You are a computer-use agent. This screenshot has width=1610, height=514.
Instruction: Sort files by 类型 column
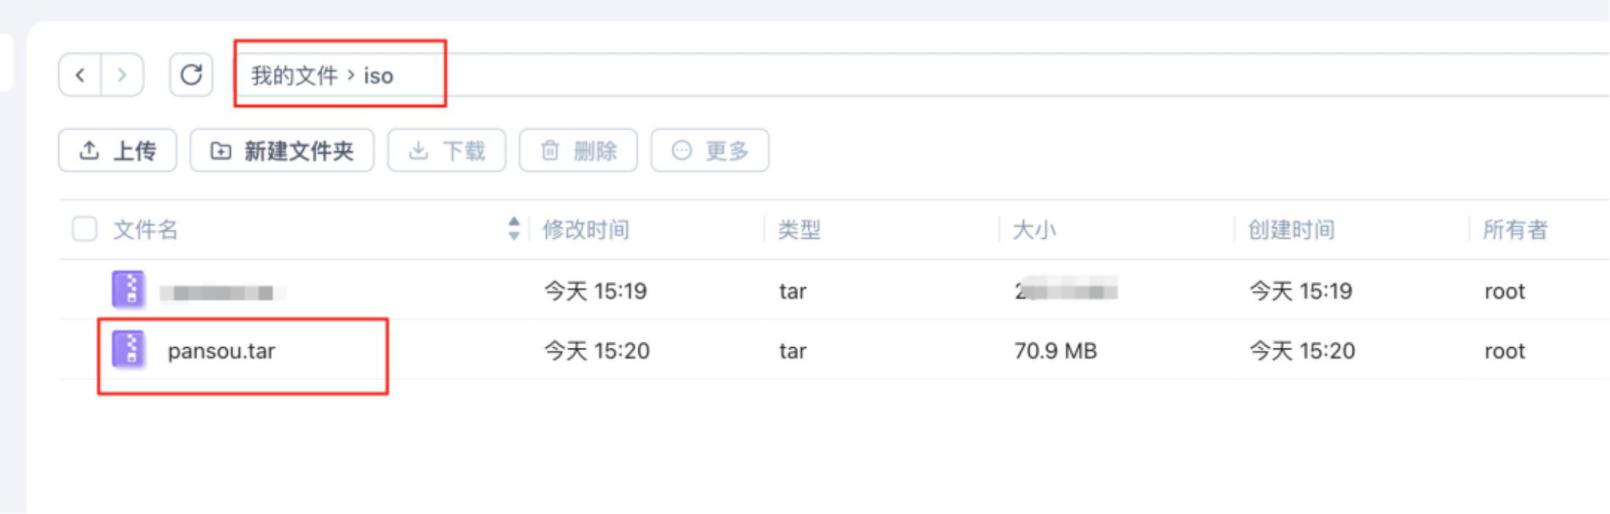pyautogui.click(x=799, y=230)
